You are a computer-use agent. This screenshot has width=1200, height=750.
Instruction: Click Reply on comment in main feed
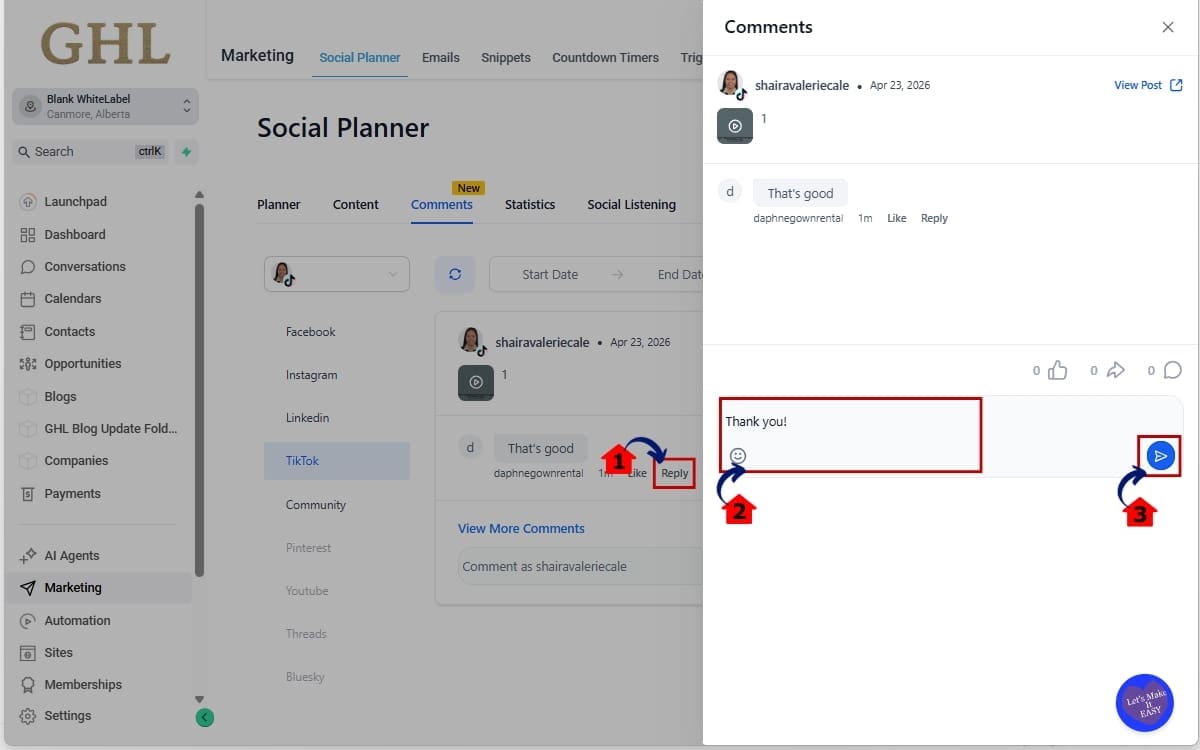click(675, 474)
